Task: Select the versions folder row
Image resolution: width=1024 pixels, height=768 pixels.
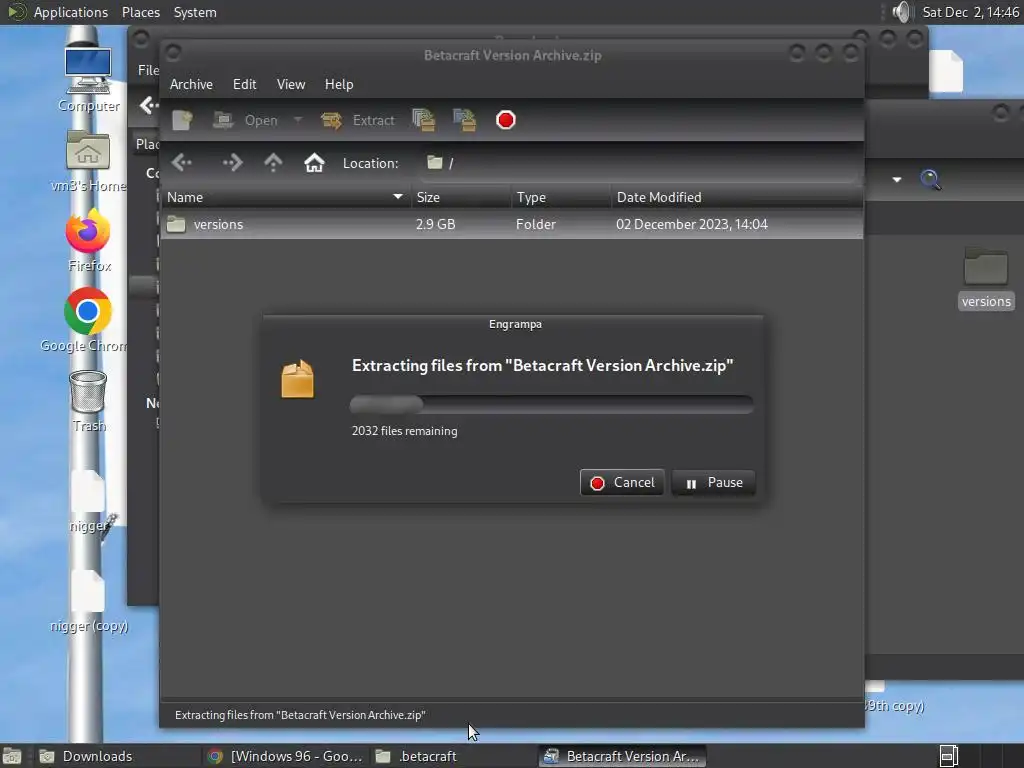Action: [512, 224]
